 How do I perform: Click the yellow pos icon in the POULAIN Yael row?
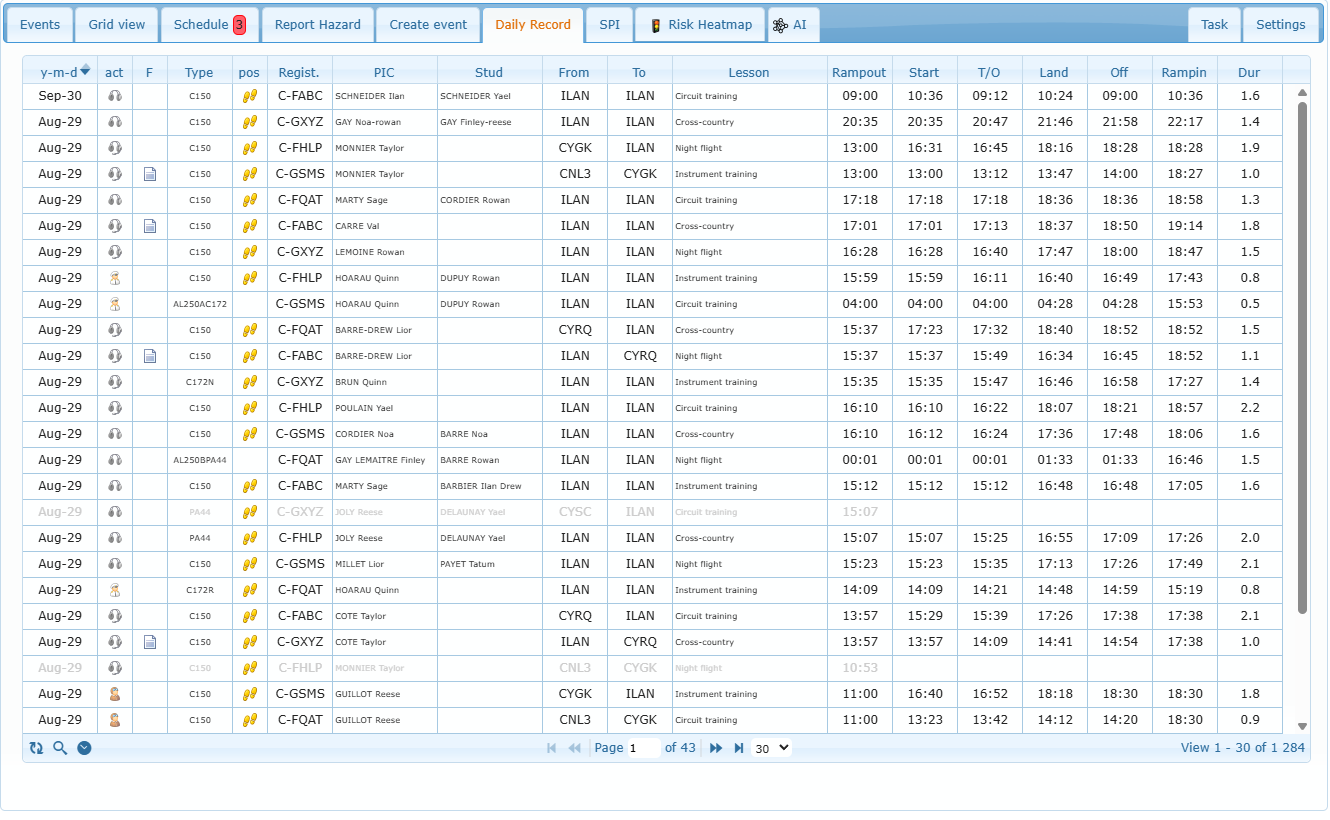(250, 408)
